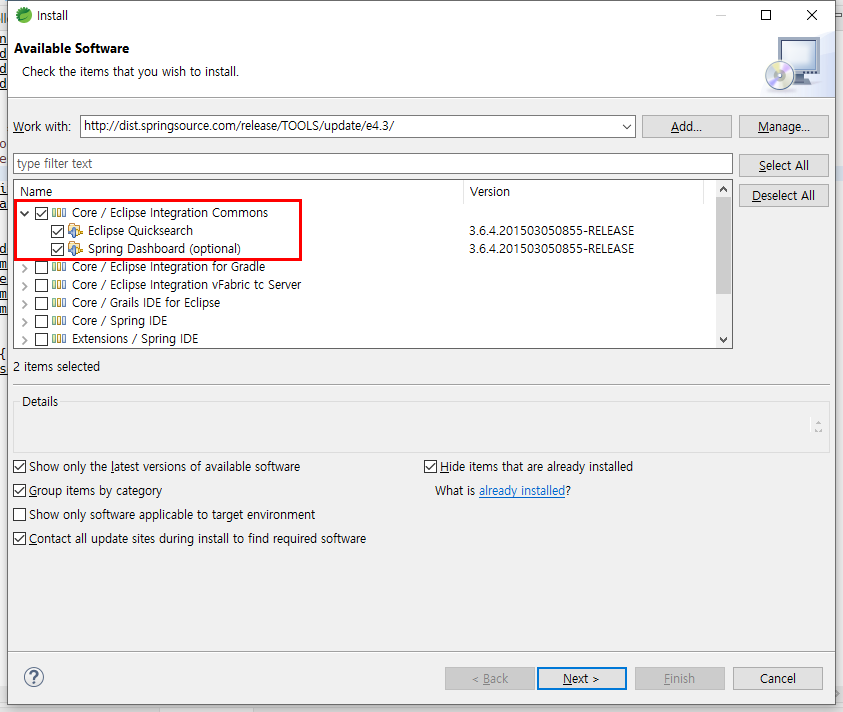Check Core / Grails IDE for Eclipse

(x=41, y=303)
